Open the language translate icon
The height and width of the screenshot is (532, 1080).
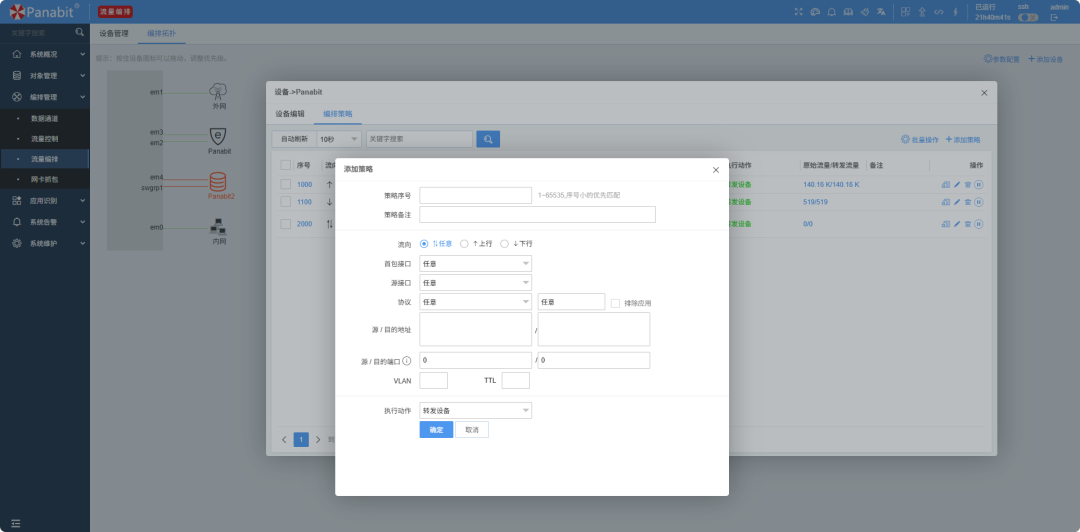[x=881, y=12]
